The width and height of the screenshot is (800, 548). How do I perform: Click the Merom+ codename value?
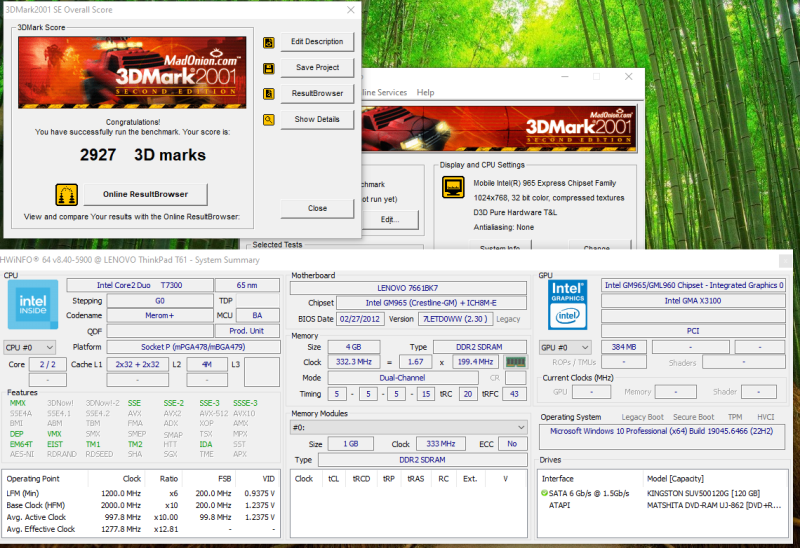tap(160, 315)
